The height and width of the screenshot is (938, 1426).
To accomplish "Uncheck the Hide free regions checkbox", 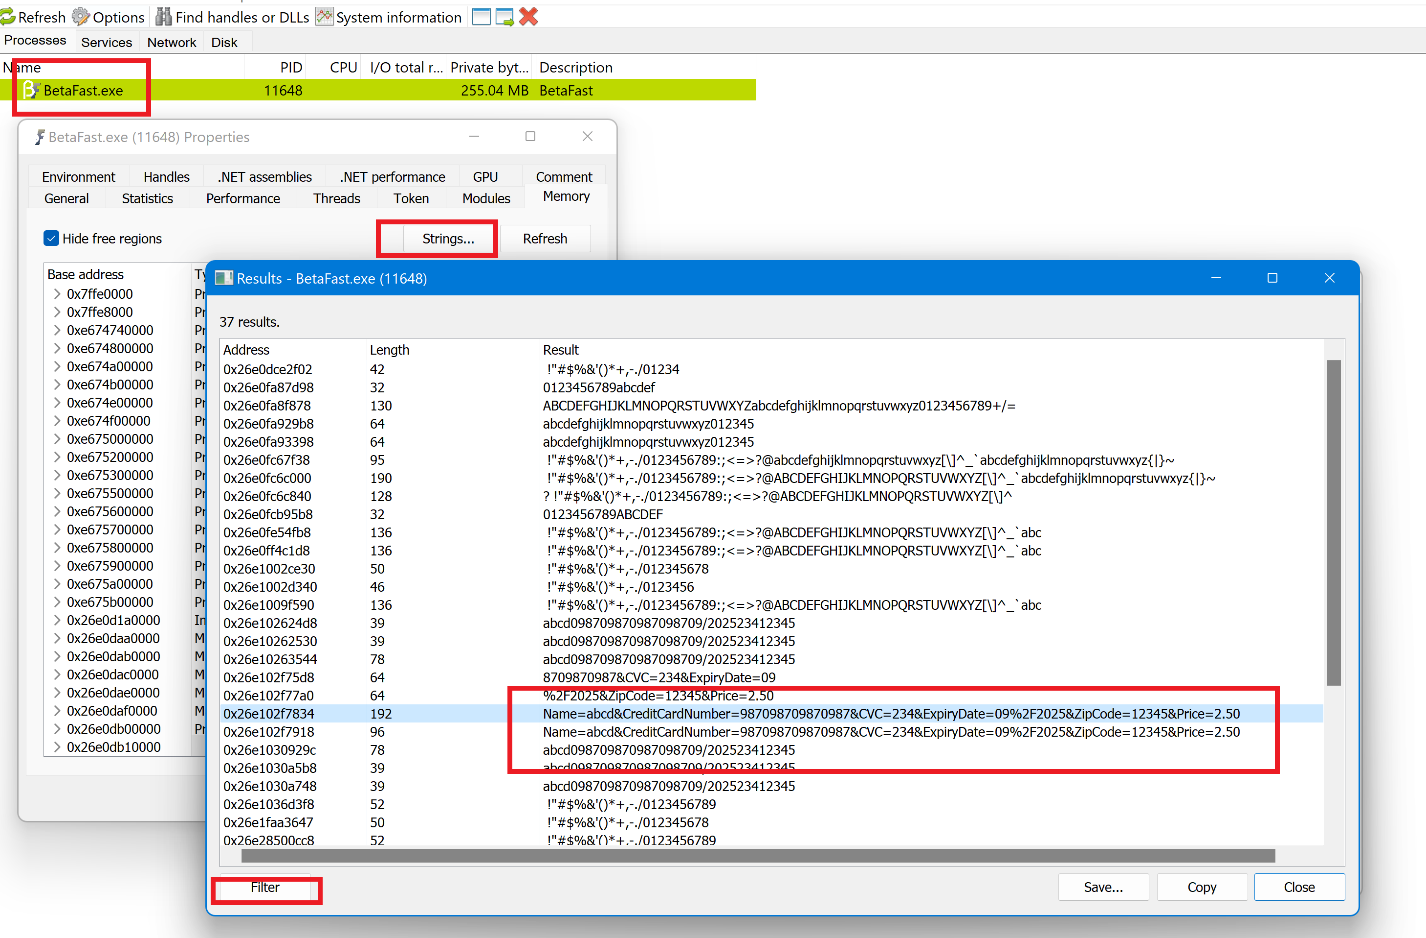I will (x=51, y=238).
